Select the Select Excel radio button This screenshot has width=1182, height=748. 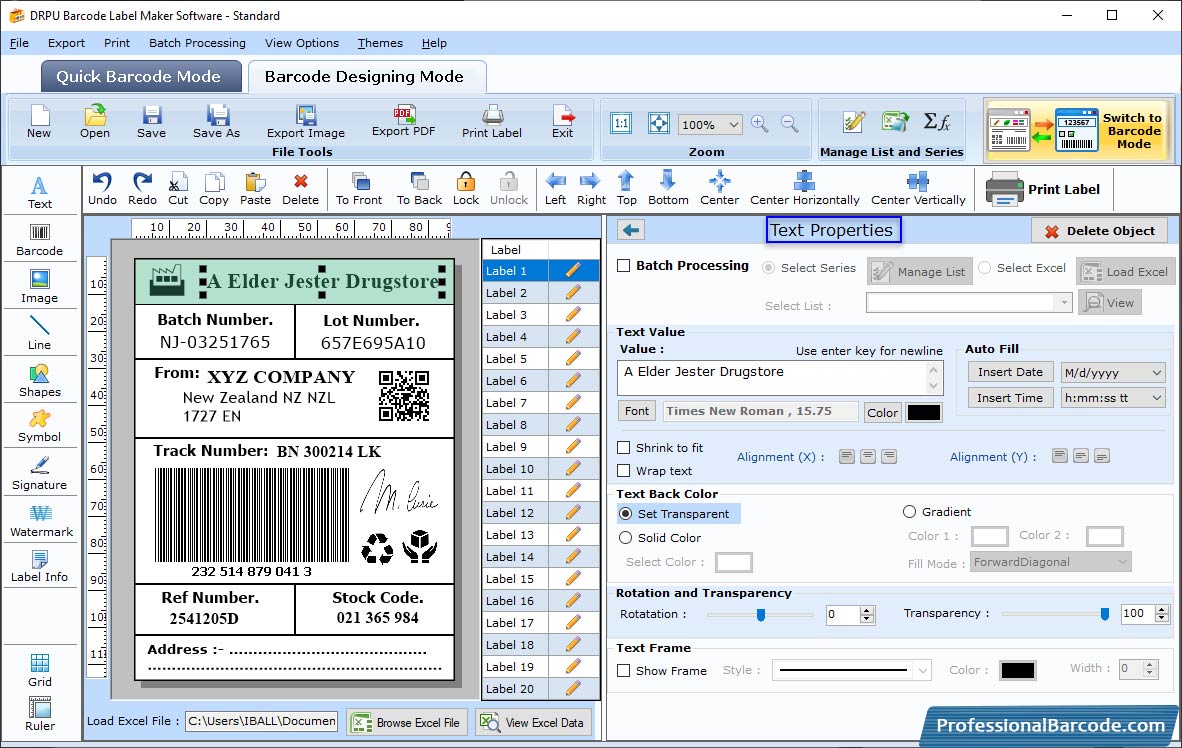click(984, 268)
